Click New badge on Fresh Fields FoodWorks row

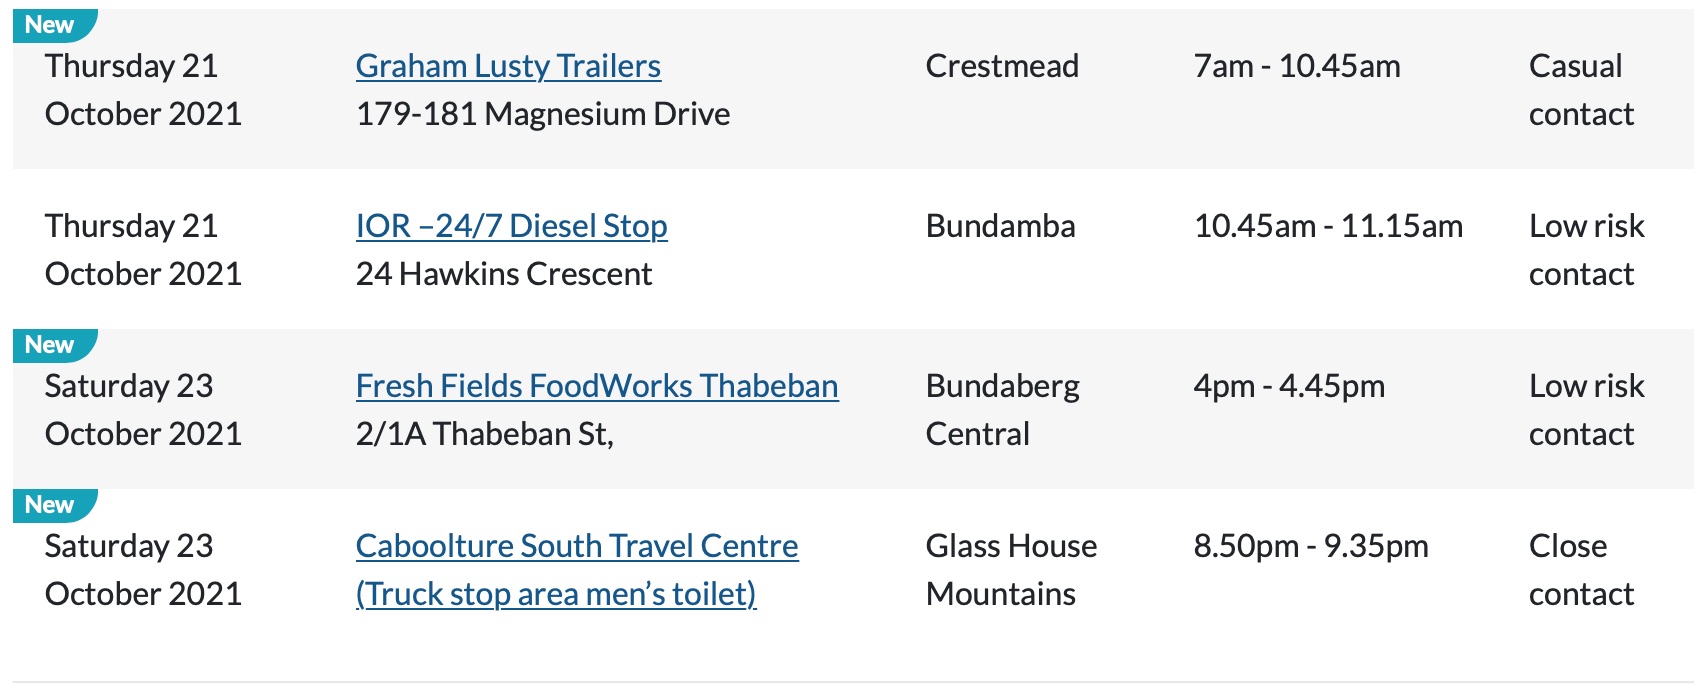51,345
